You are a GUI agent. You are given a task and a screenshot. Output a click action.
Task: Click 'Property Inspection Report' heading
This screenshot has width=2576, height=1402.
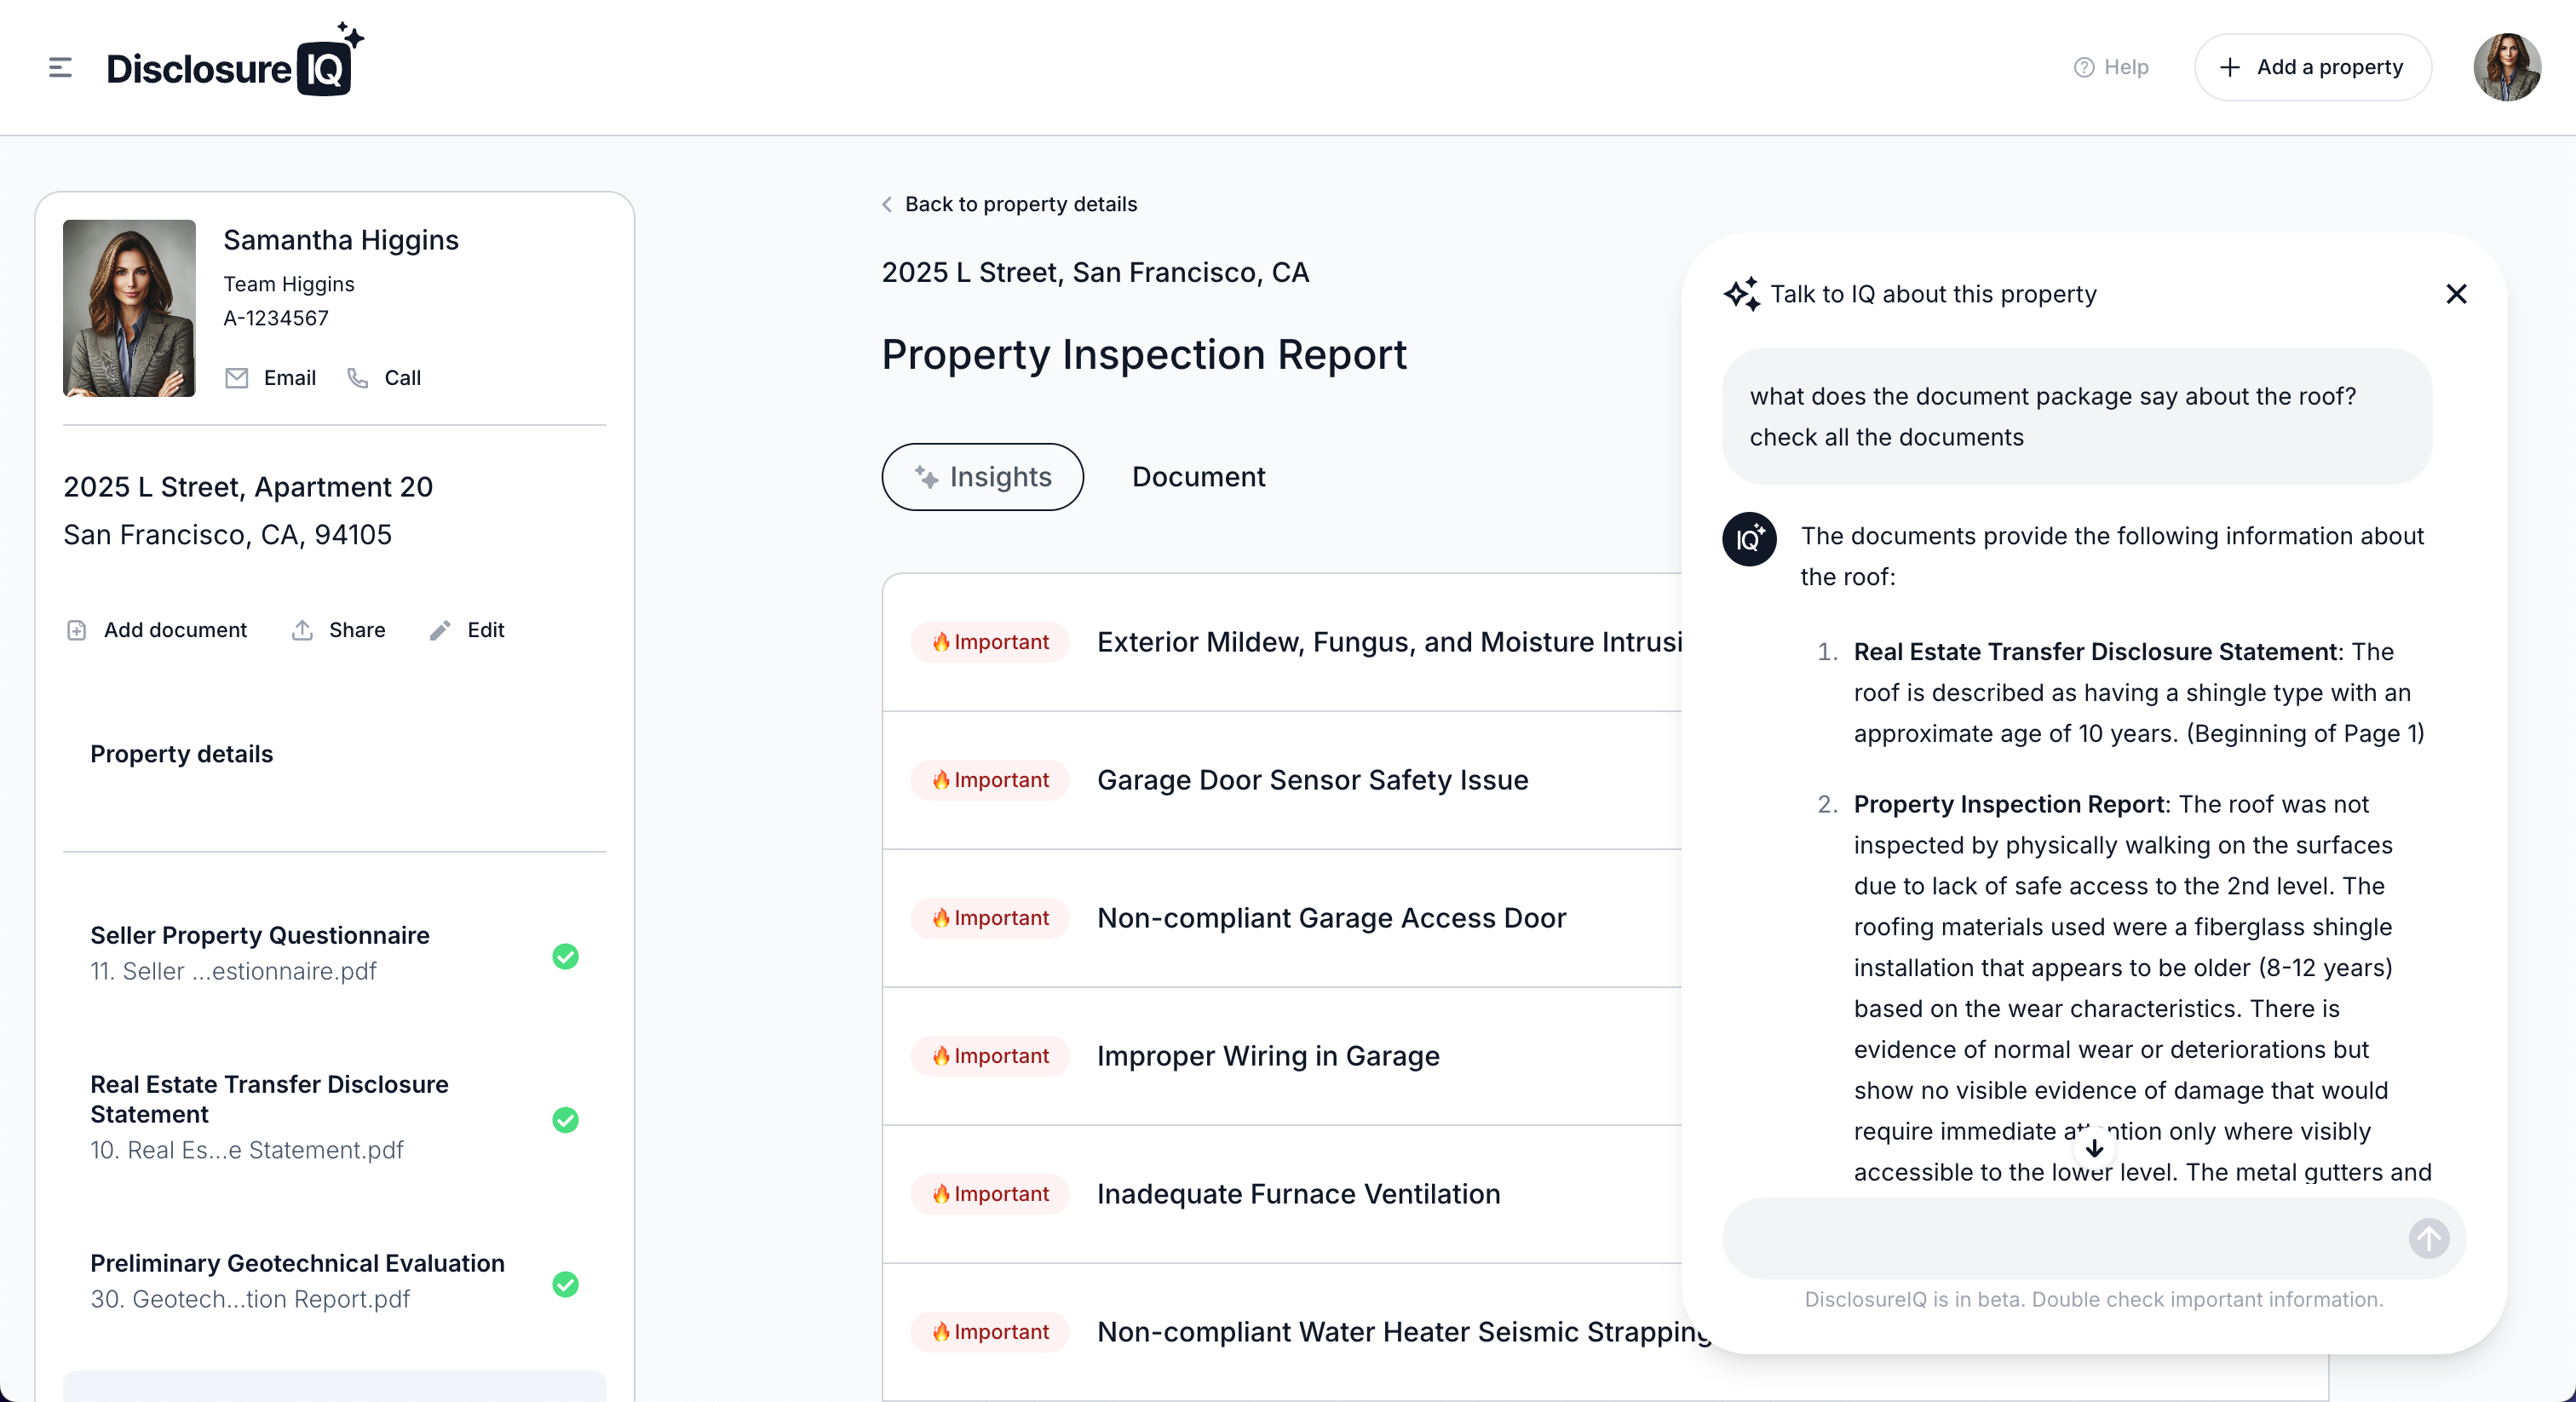1144,355
